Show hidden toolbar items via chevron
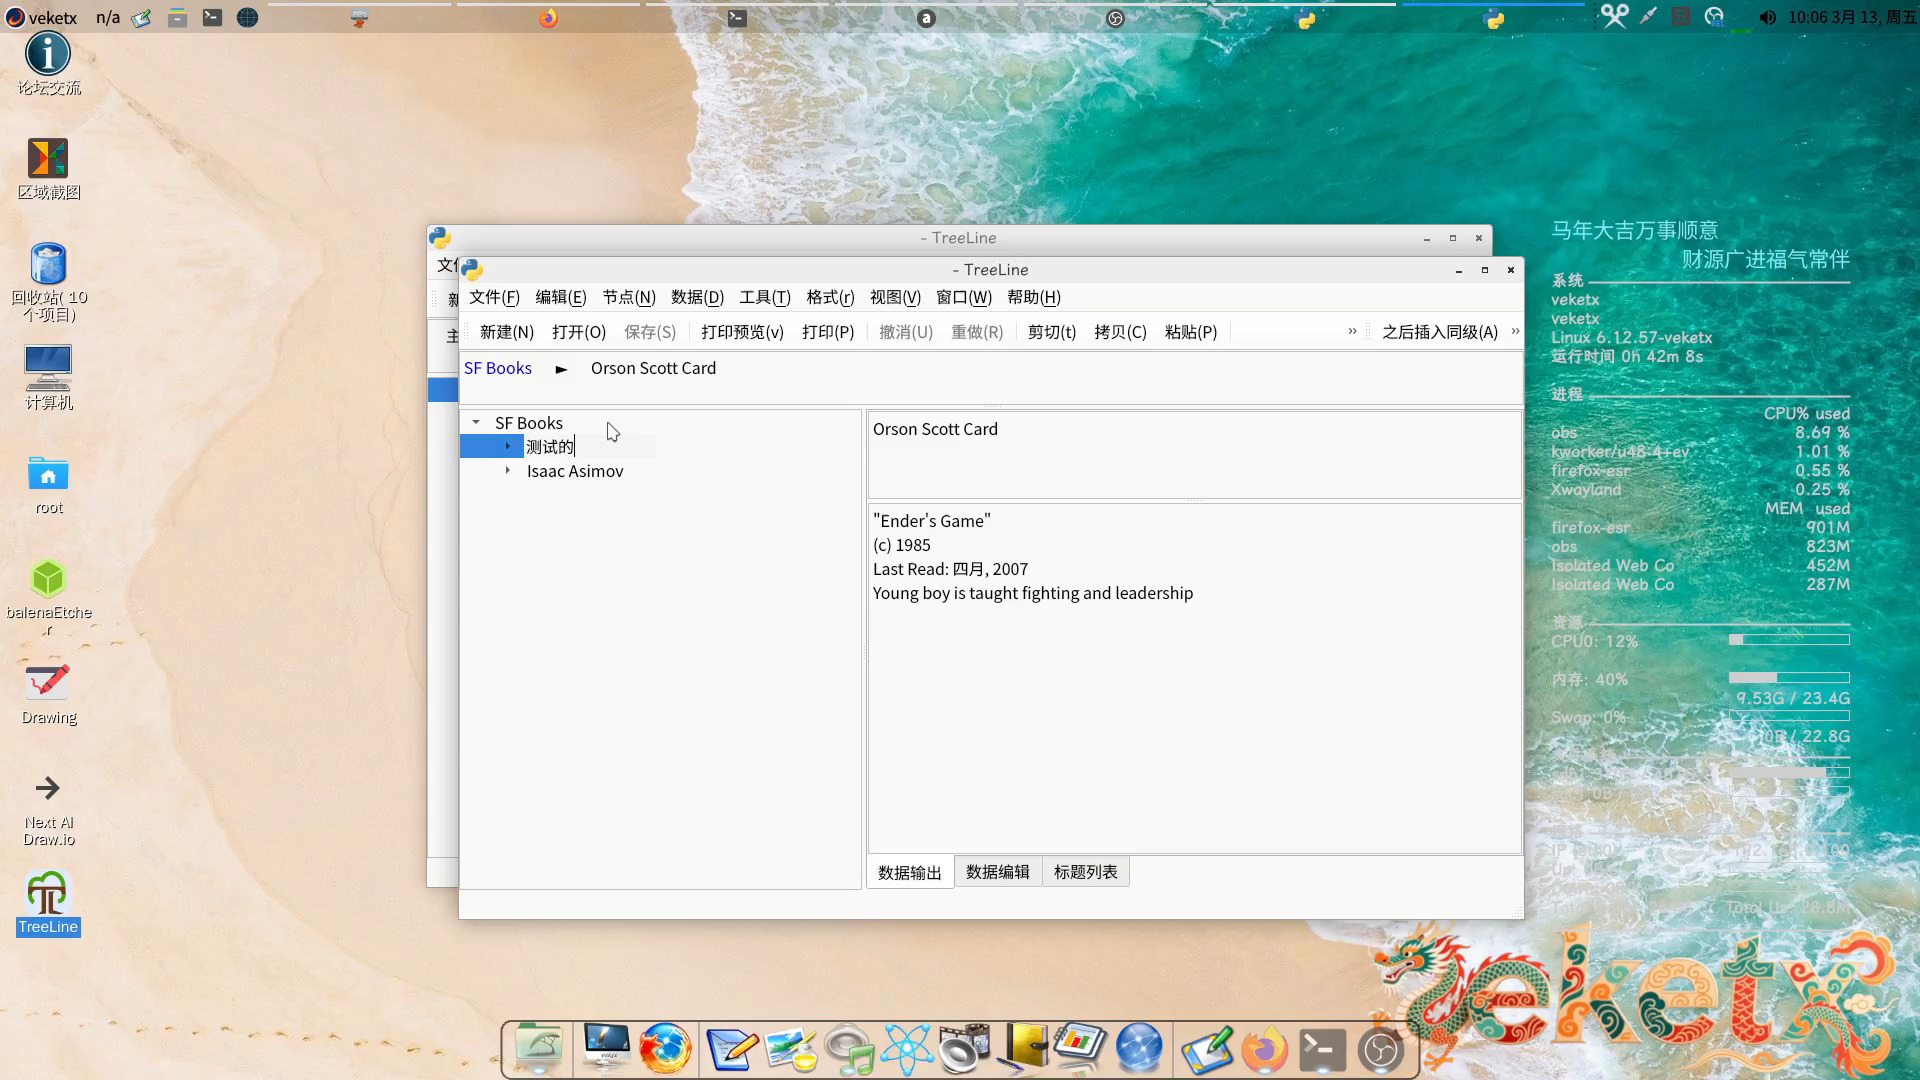 (x=1352, y=332)
